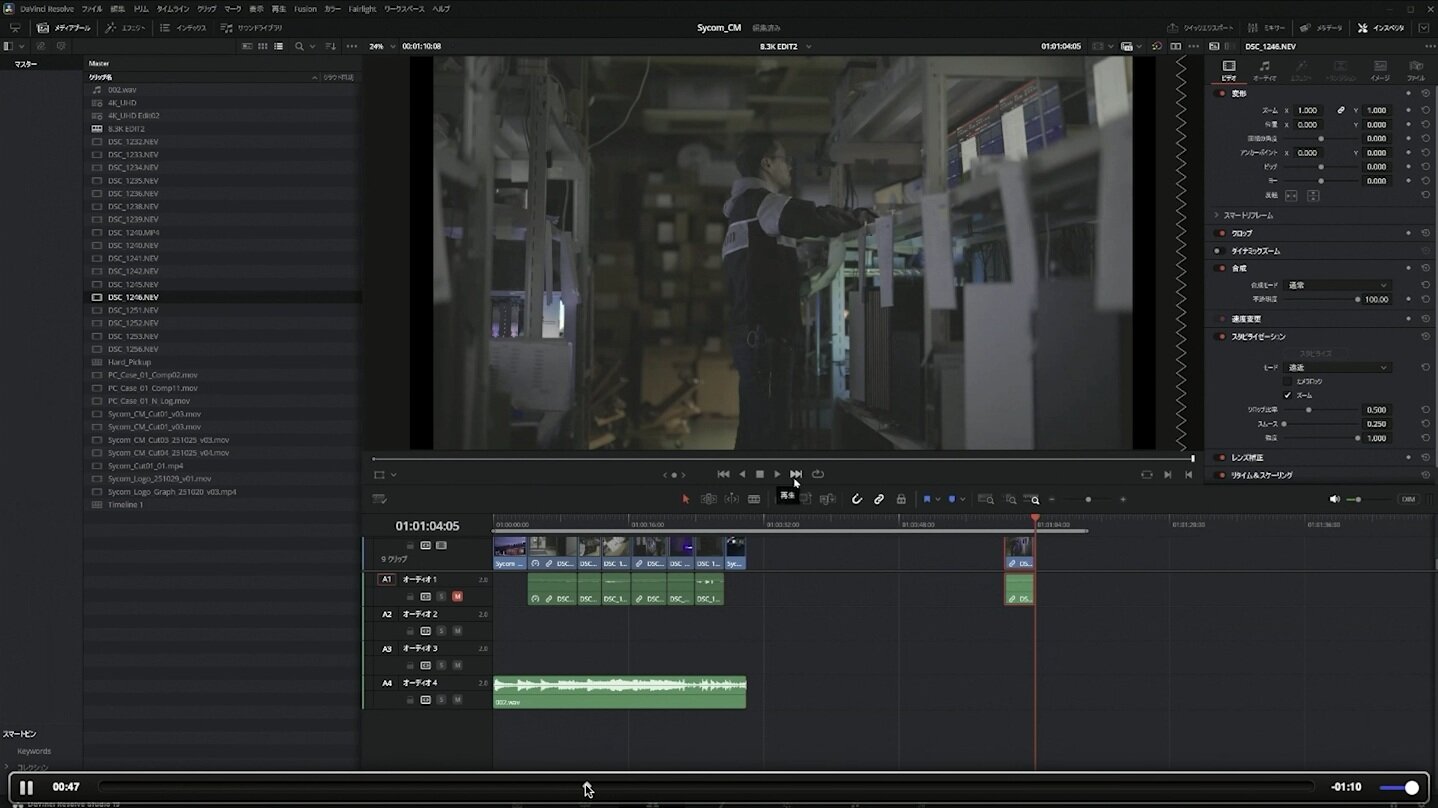Click the blue flag marker icon

[927, 499]
